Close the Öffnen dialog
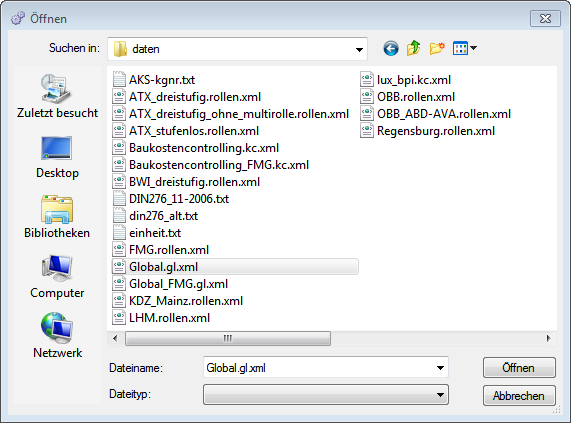Screen dimensions: 571x423 click(545, 19)
